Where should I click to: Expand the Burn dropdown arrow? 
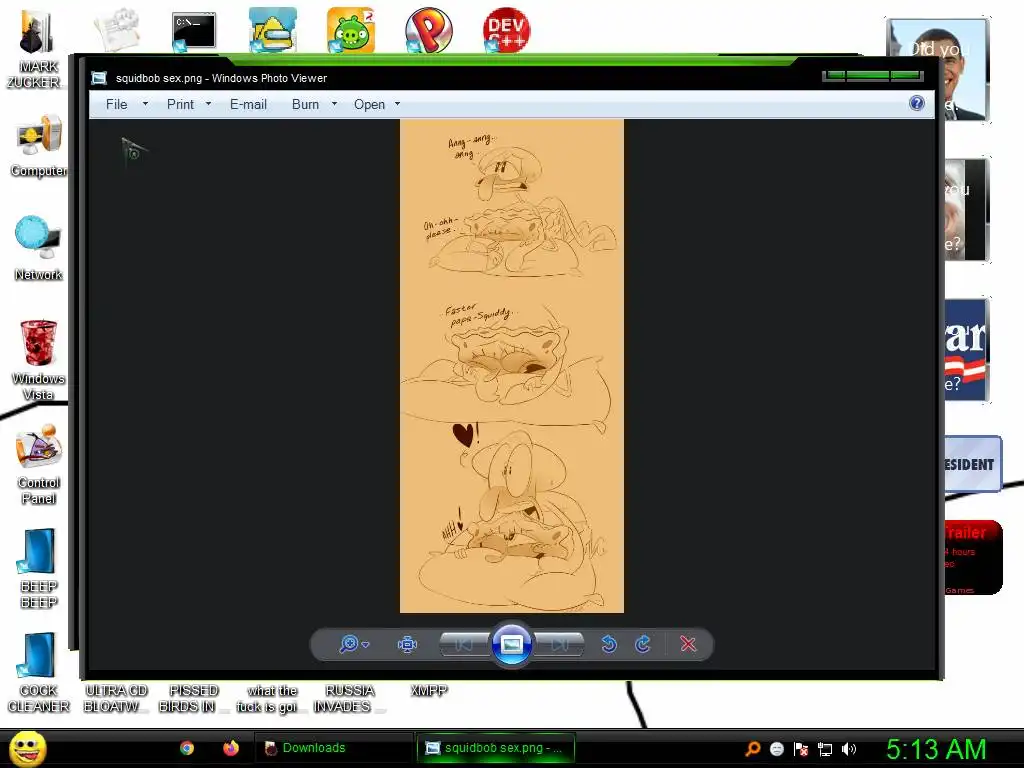tap(334, 104)
